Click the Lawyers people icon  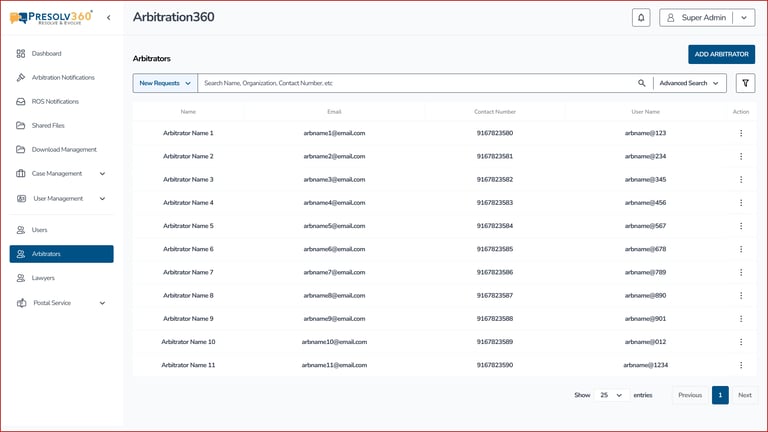tap(21, 278)
